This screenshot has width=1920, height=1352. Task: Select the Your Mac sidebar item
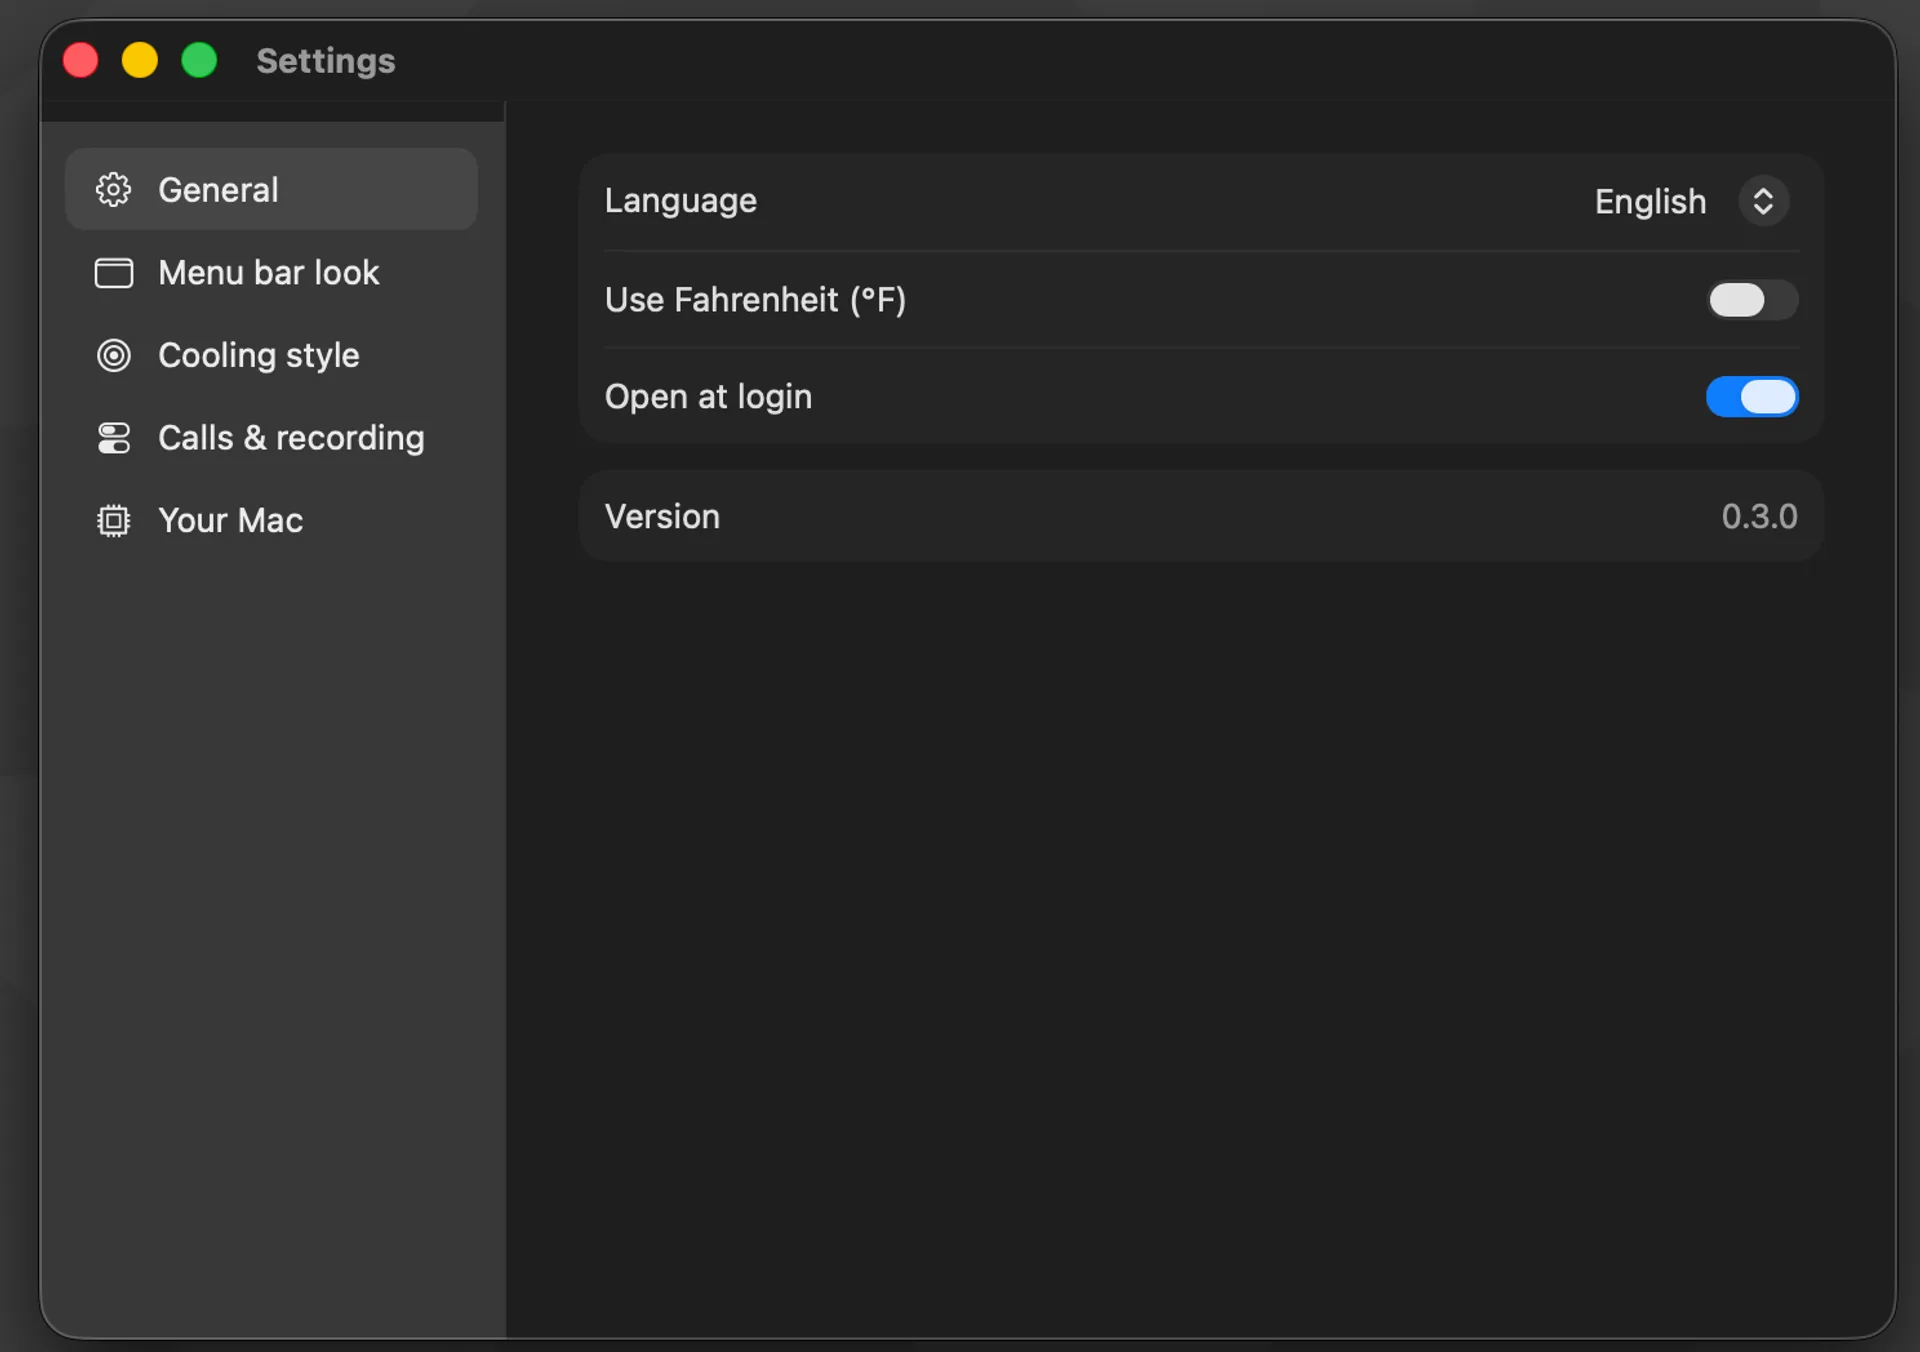tap(271, 521)
